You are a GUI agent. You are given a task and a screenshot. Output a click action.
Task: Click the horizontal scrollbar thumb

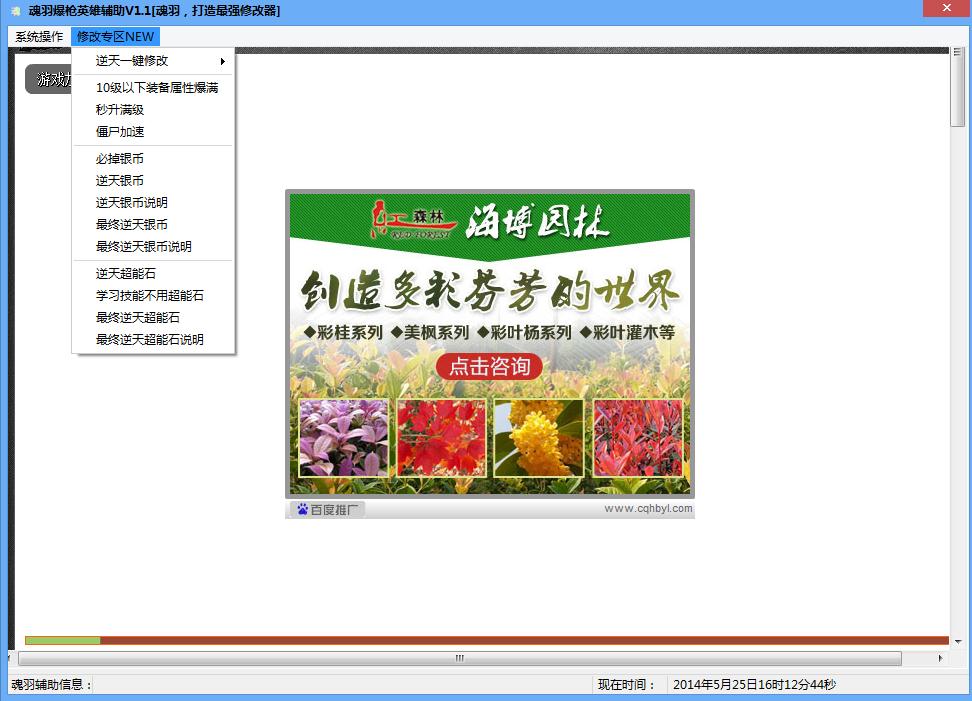(x=459, y=658)
